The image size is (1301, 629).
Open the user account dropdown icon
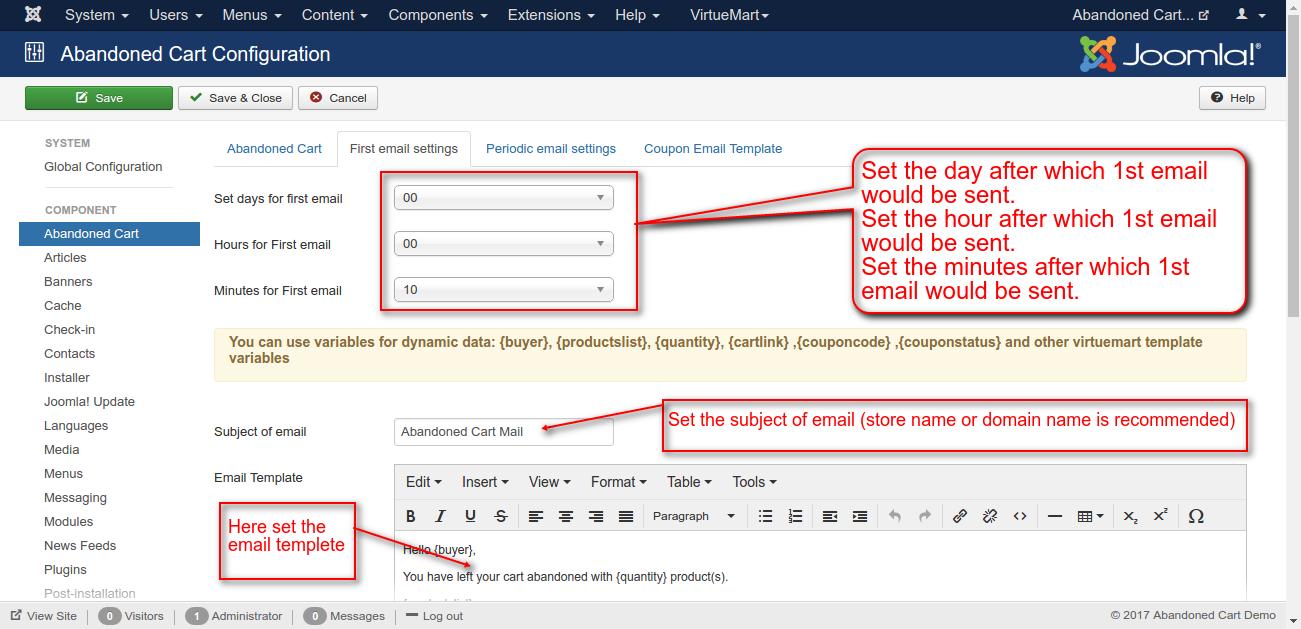pyautogui.click(x=1248, y=15)
